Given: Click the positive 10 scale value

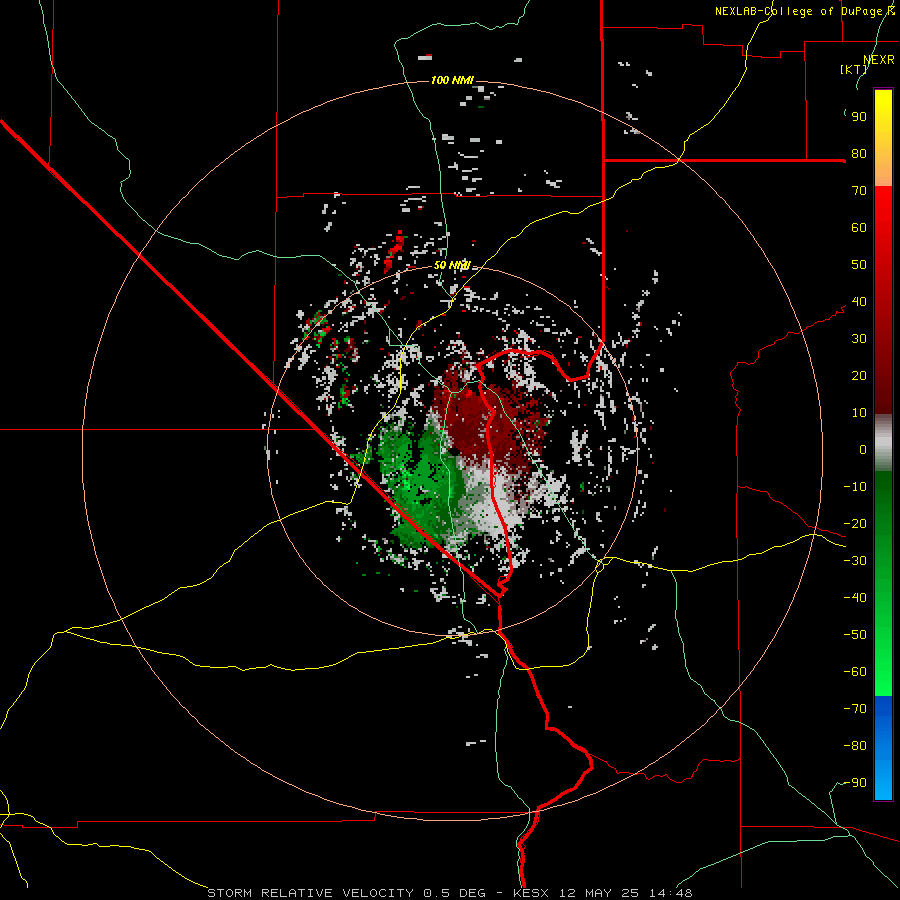Looking at the screenshot, I should pyautogui.click(x=859, y=413).
